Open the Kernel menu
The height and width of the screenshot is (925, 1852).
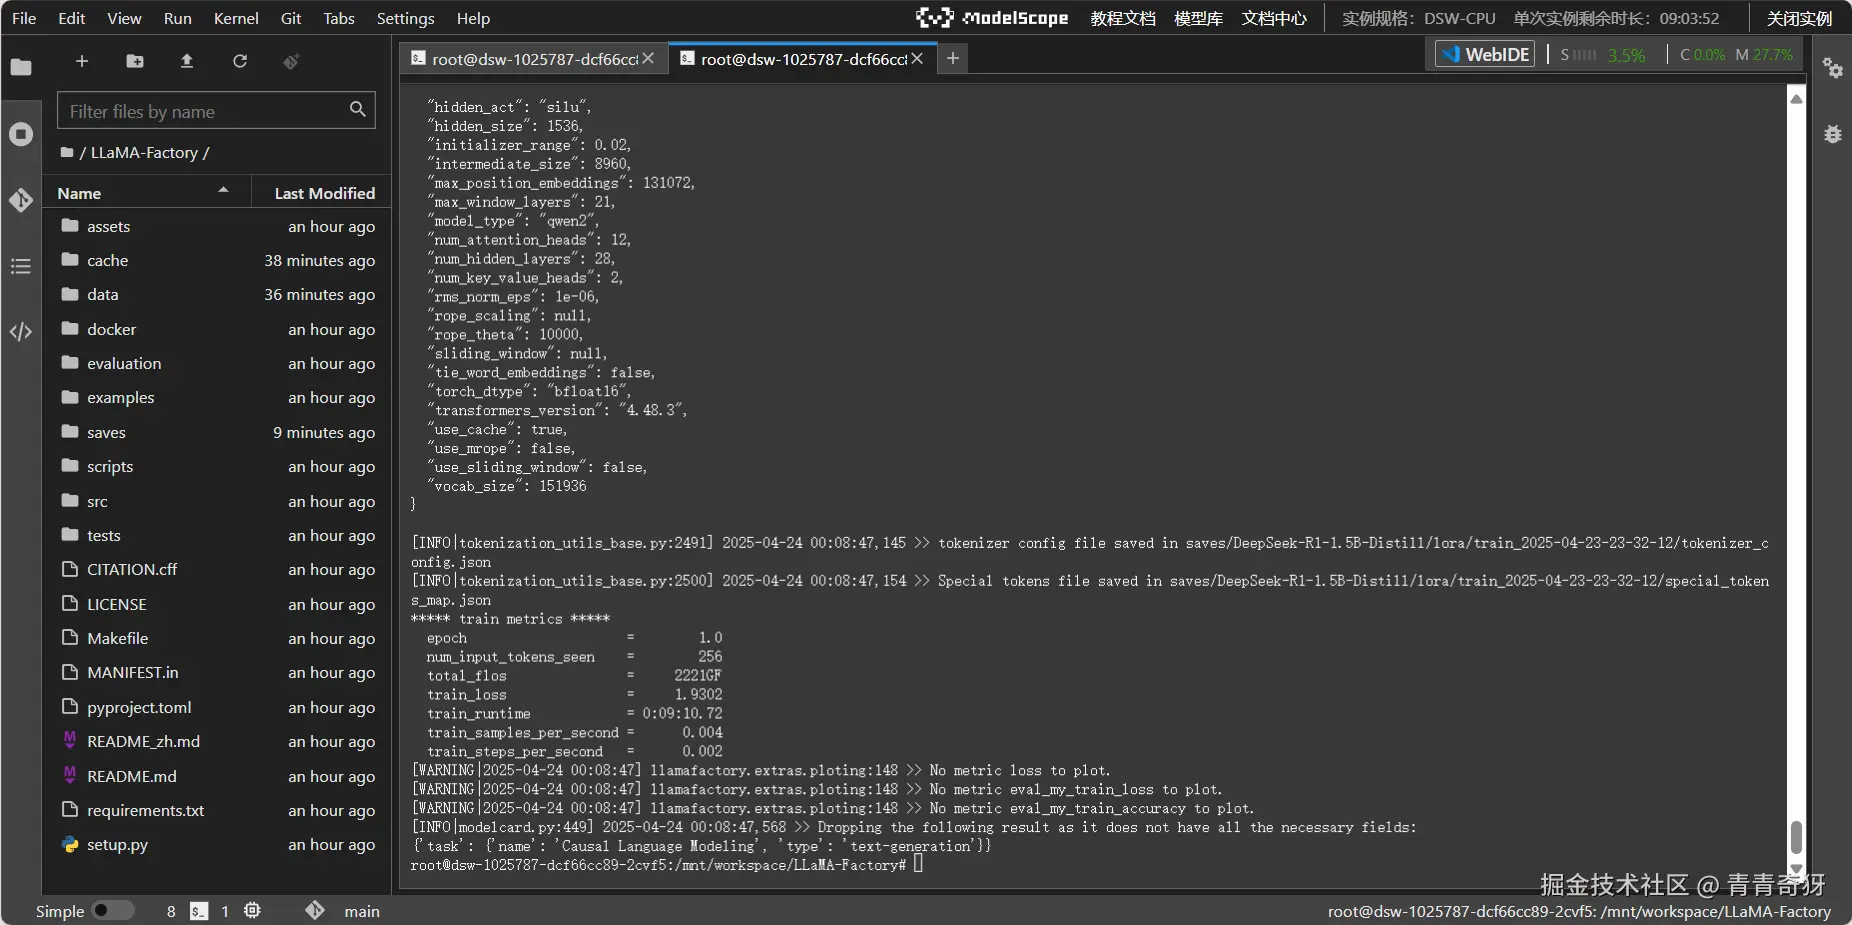236,18
